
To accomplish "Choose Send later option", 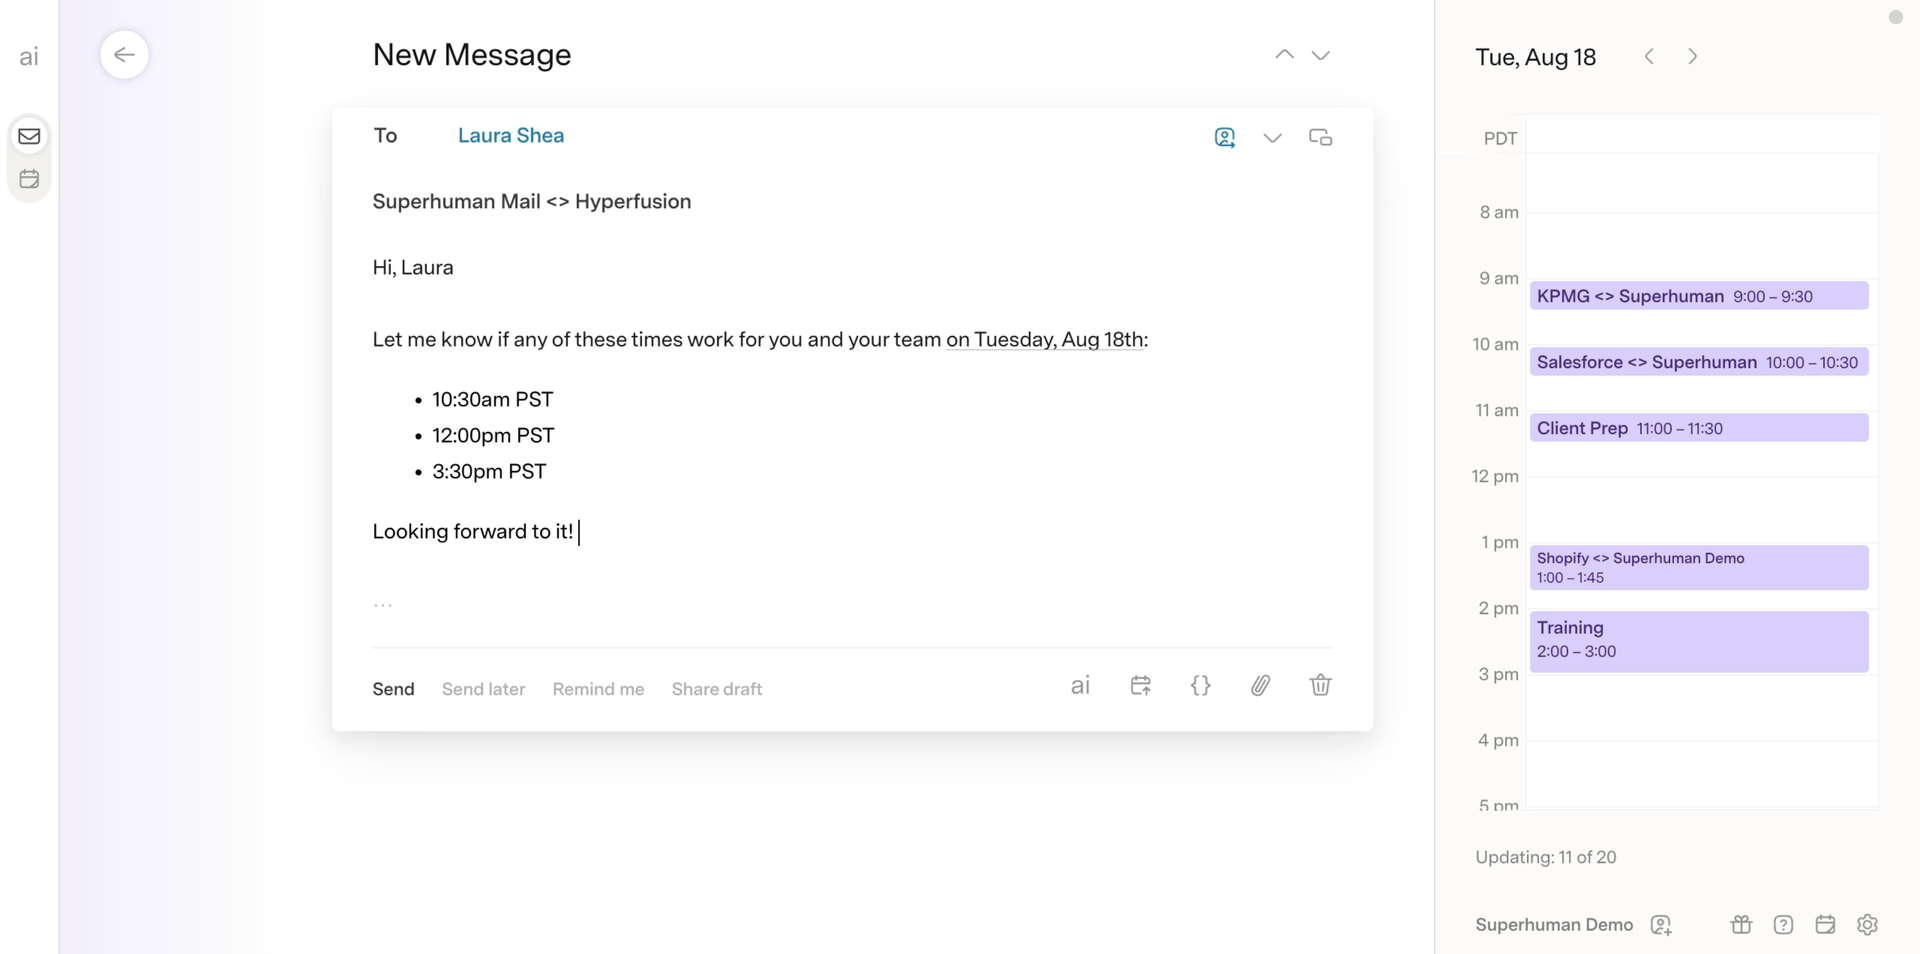I will (483, 689).
